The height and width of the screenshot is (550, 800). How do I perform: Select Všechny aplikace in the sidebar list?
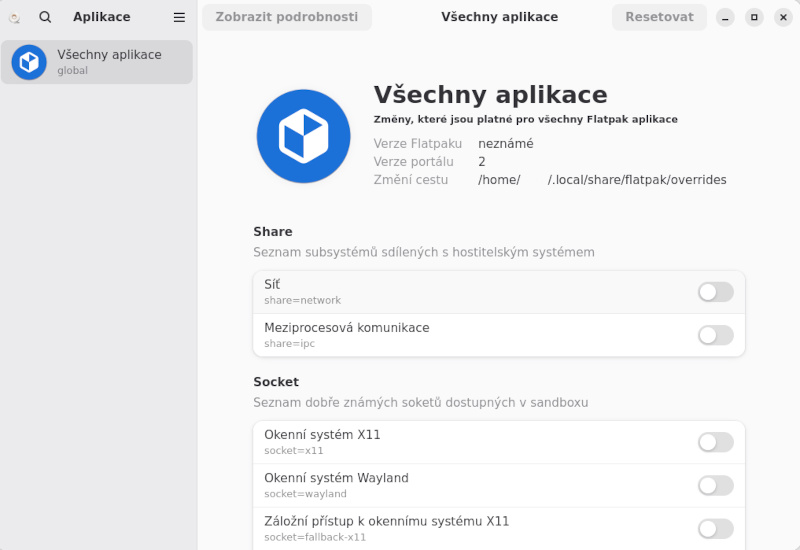click(109, 62)
